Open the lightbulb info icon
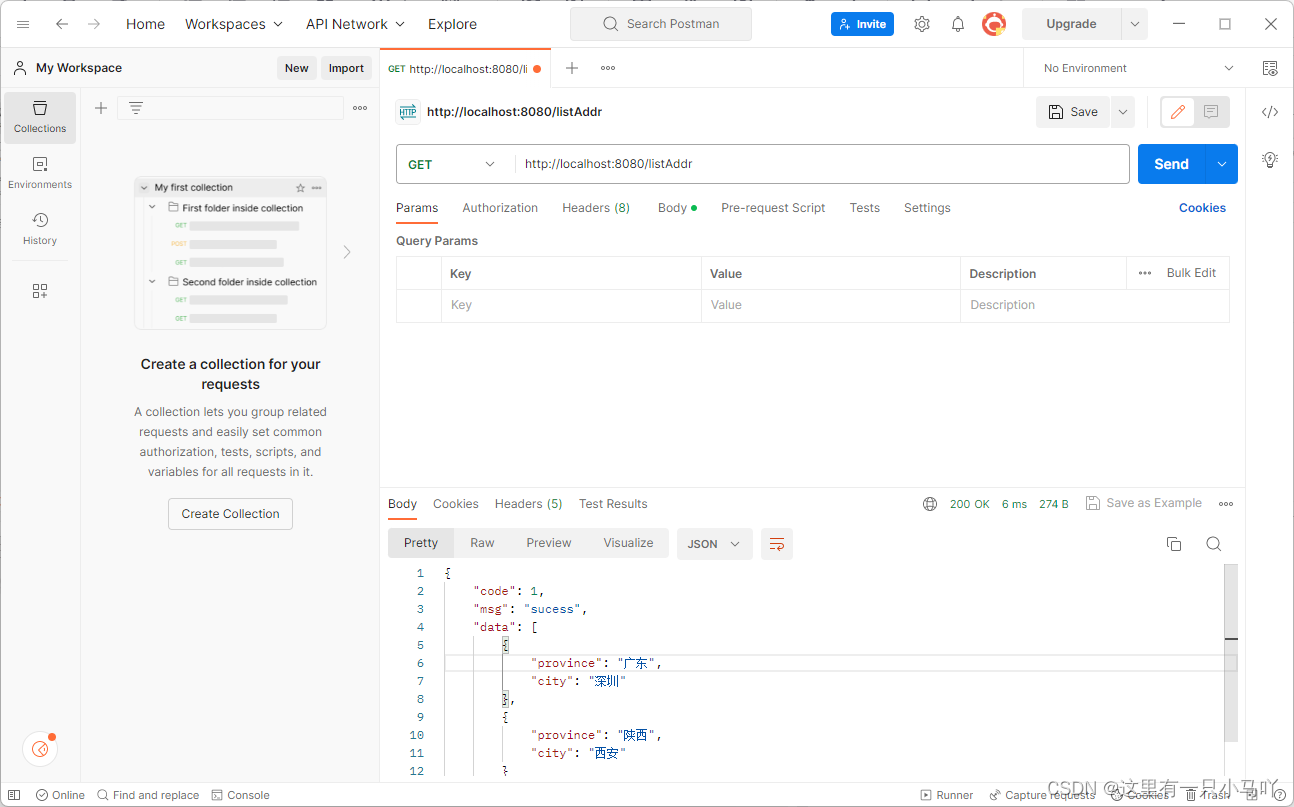This screenshot has width=1294, height=807. coord(1270,159)
